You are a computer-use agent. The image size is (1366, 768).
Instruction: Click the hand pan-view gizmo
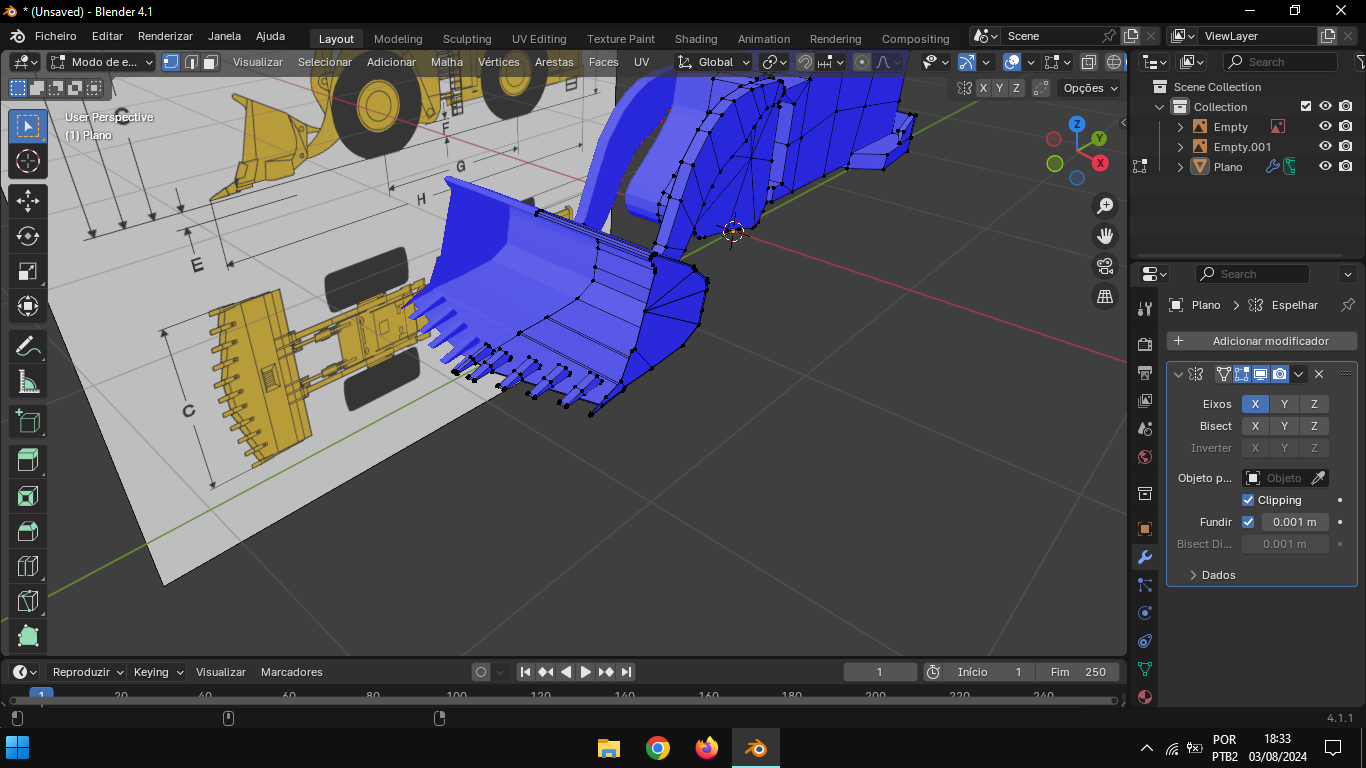[x=1105, y=236]
